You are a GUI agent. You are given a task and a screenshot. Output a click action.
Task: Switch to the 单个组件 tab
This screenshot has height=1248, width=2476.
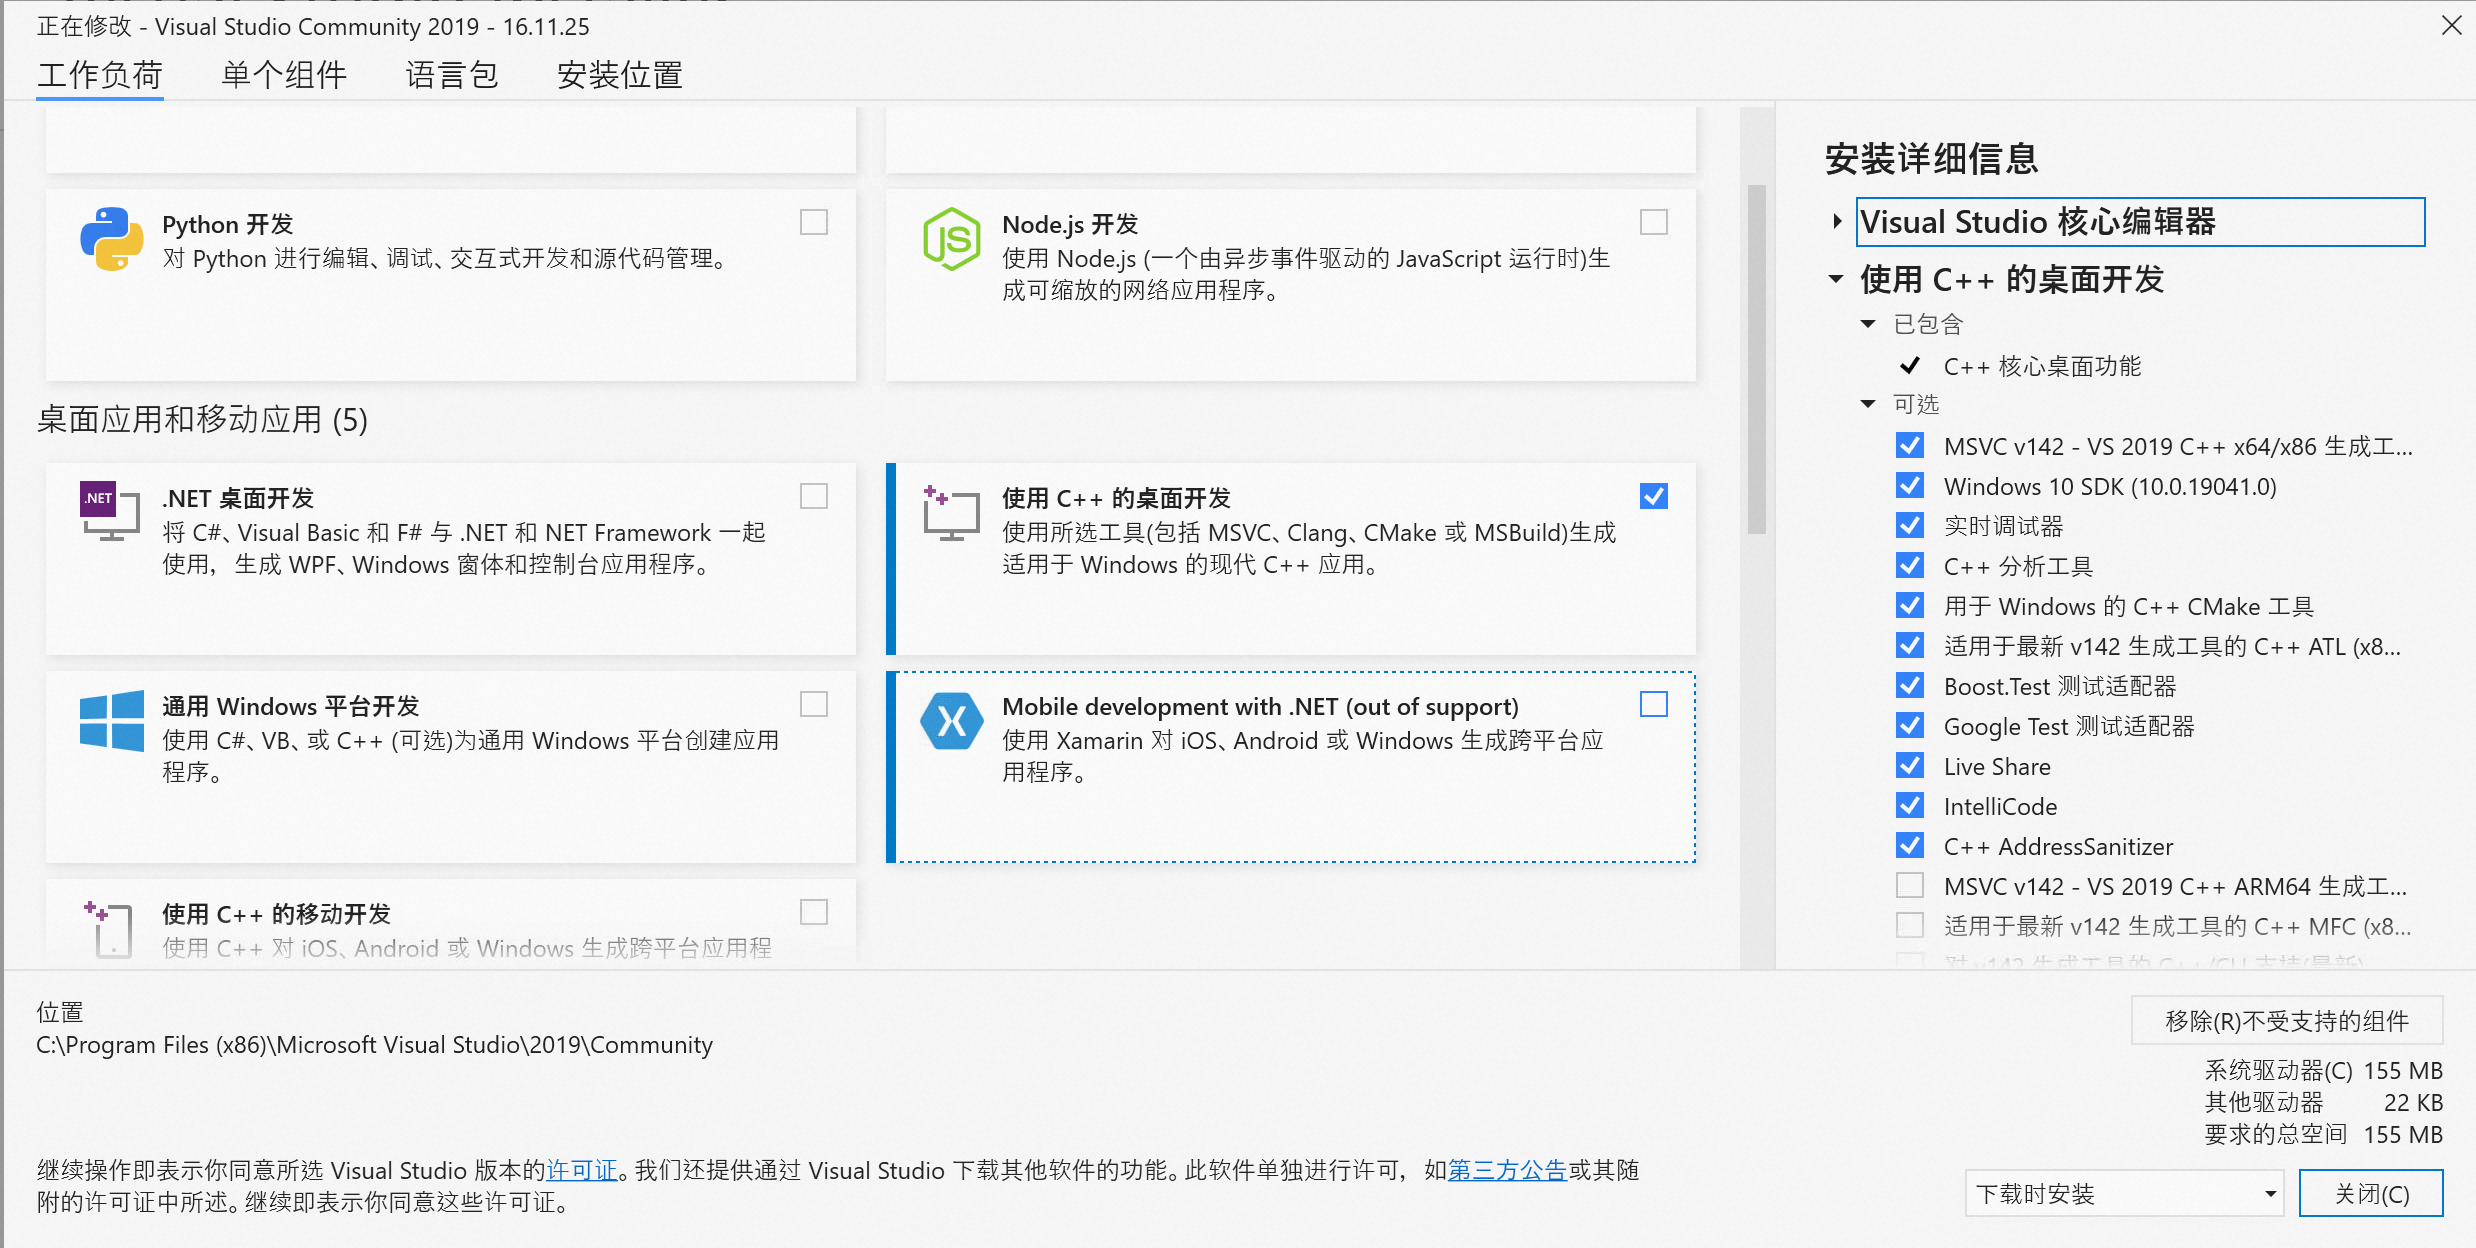(284, 75)
